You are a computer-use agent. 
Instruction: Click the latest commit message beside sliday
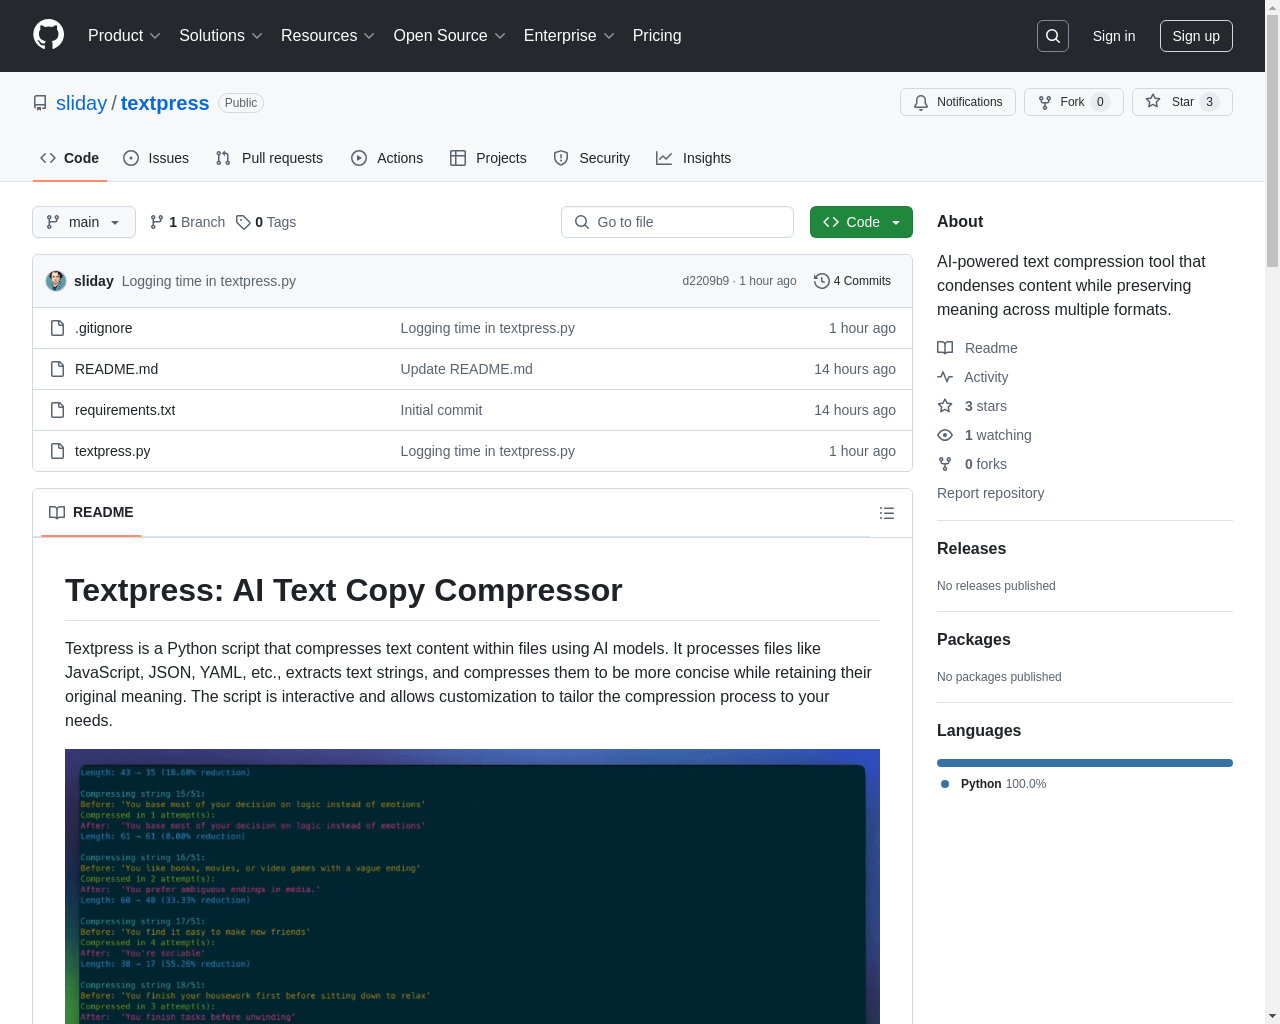click(209, 281)
